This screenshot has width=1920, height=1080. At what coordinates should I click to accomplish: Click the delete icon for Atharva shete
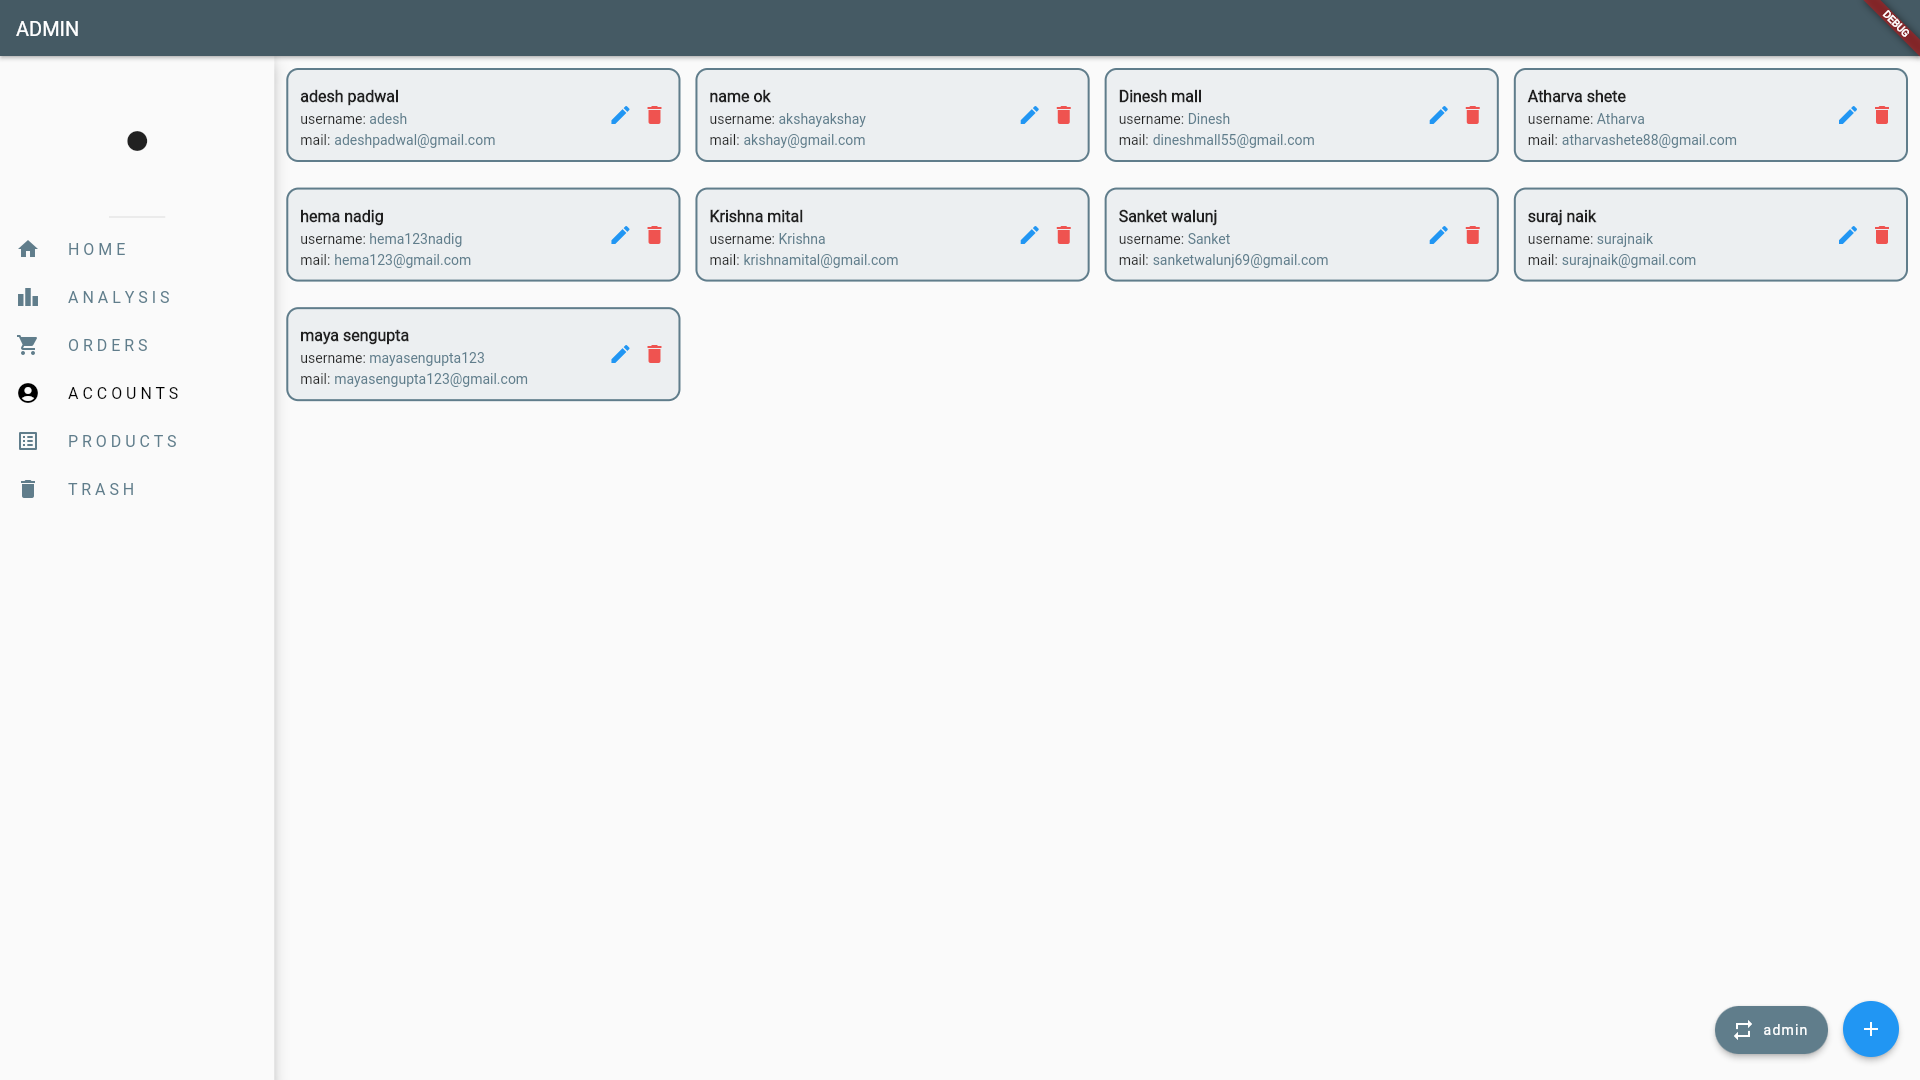tap(1882, 115)
